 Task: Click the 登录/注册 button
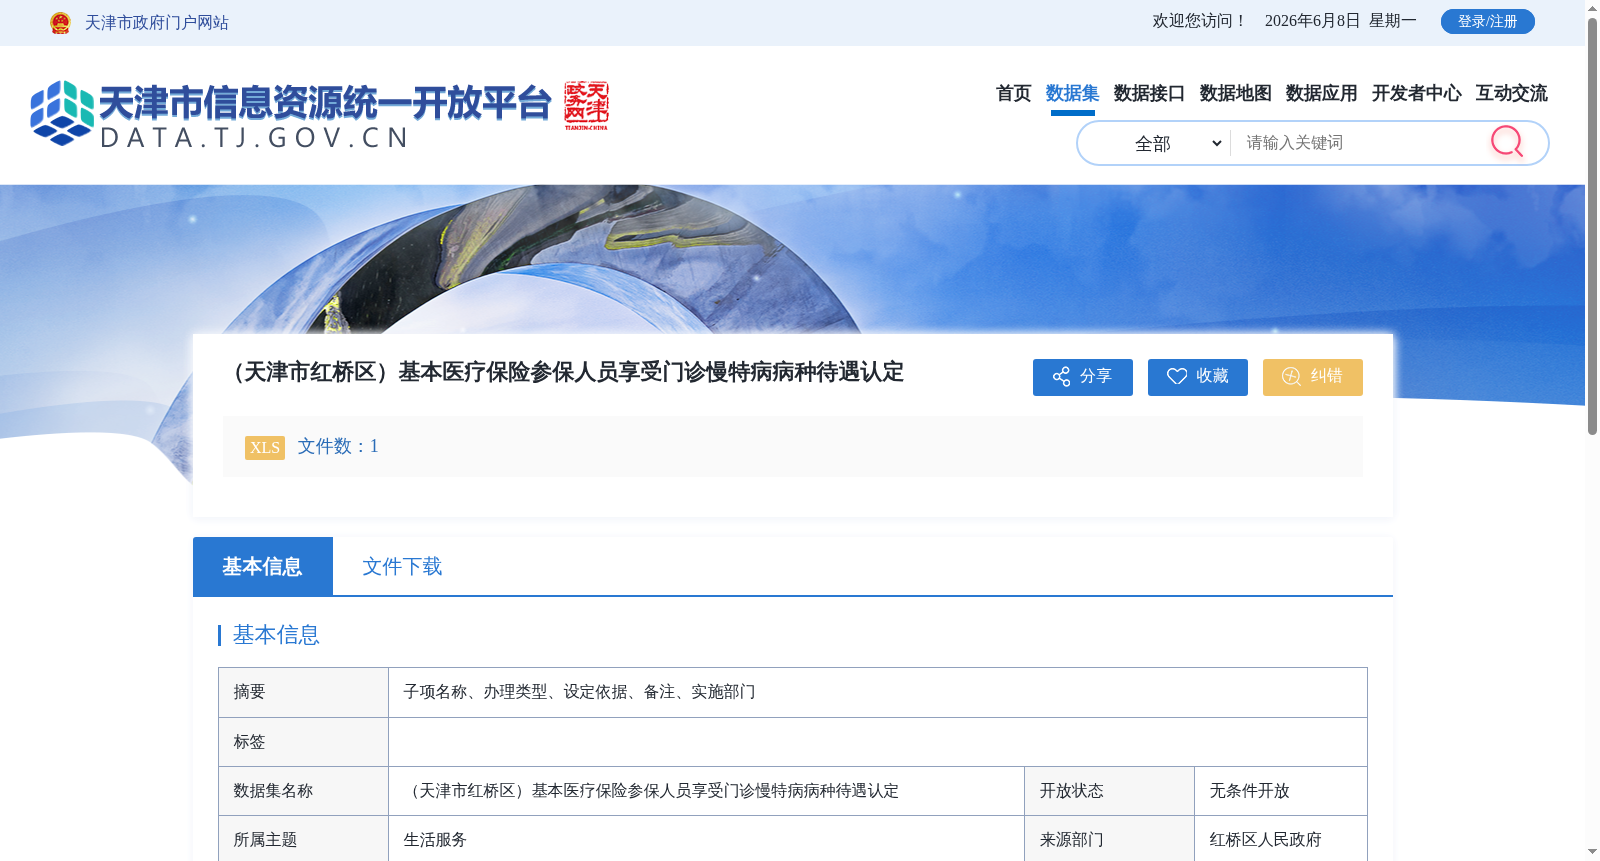coord(1487,21)
